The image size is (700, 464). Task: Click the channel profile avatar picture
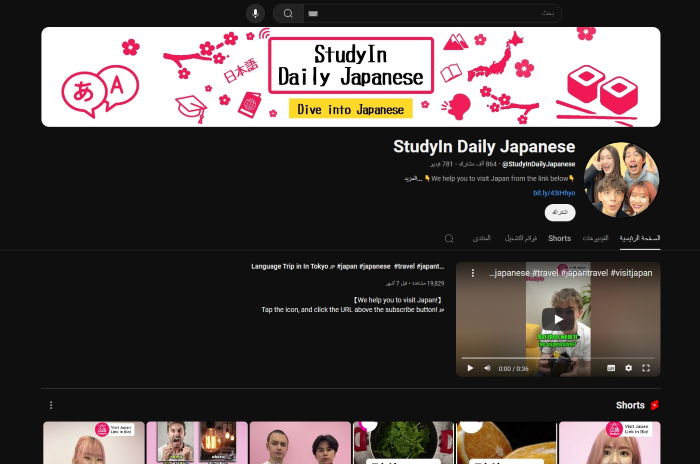(x=621, y=180)
